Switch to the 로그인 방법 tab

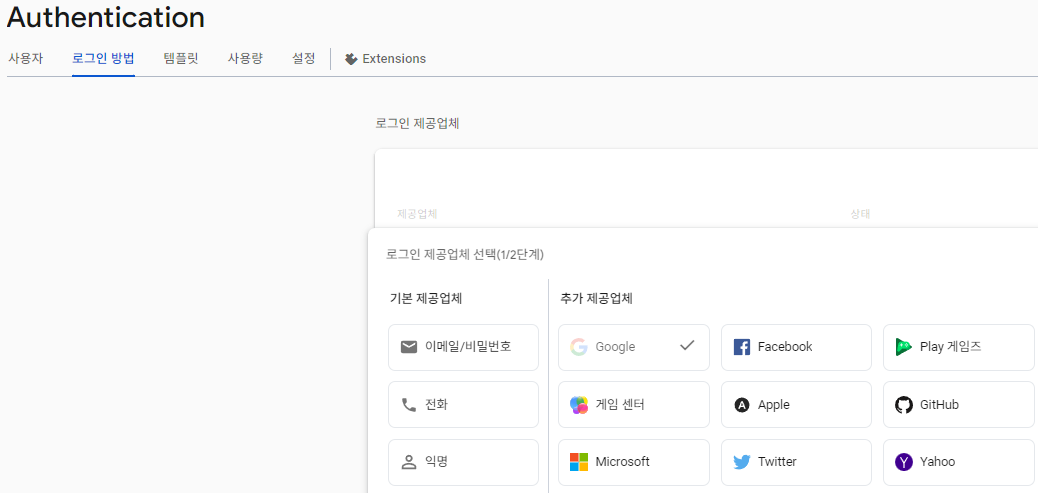coord(103,58)
